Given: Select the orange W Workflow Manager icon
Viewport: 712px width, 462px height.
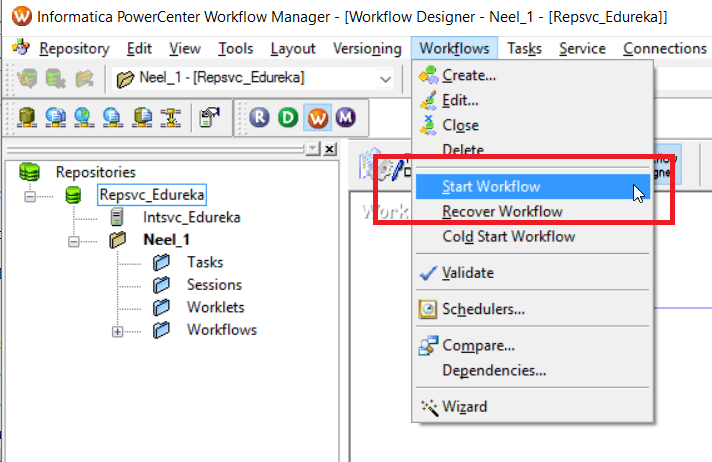Looking at the screenshot, I should 317,118.
